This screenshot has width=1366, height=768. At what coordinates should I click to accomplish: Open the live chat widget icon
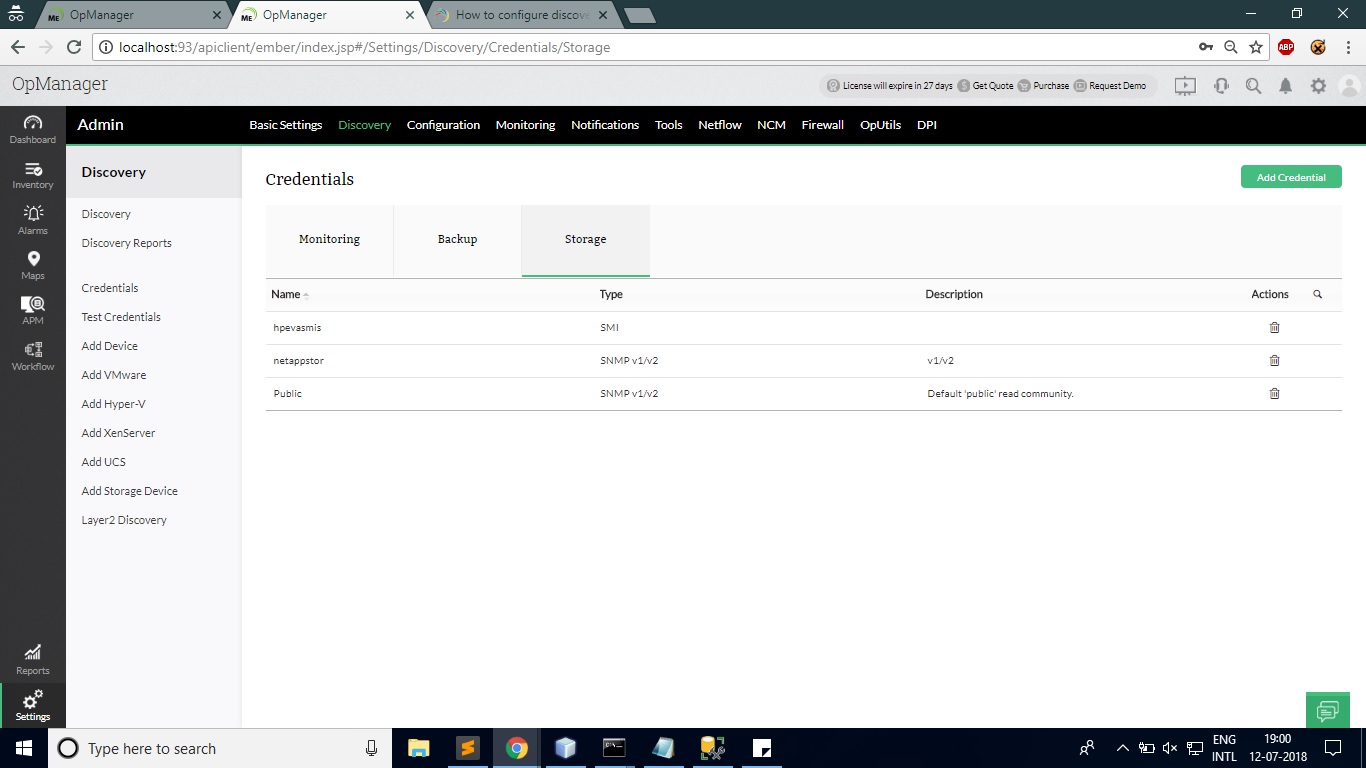click(x=1327, y=710)
